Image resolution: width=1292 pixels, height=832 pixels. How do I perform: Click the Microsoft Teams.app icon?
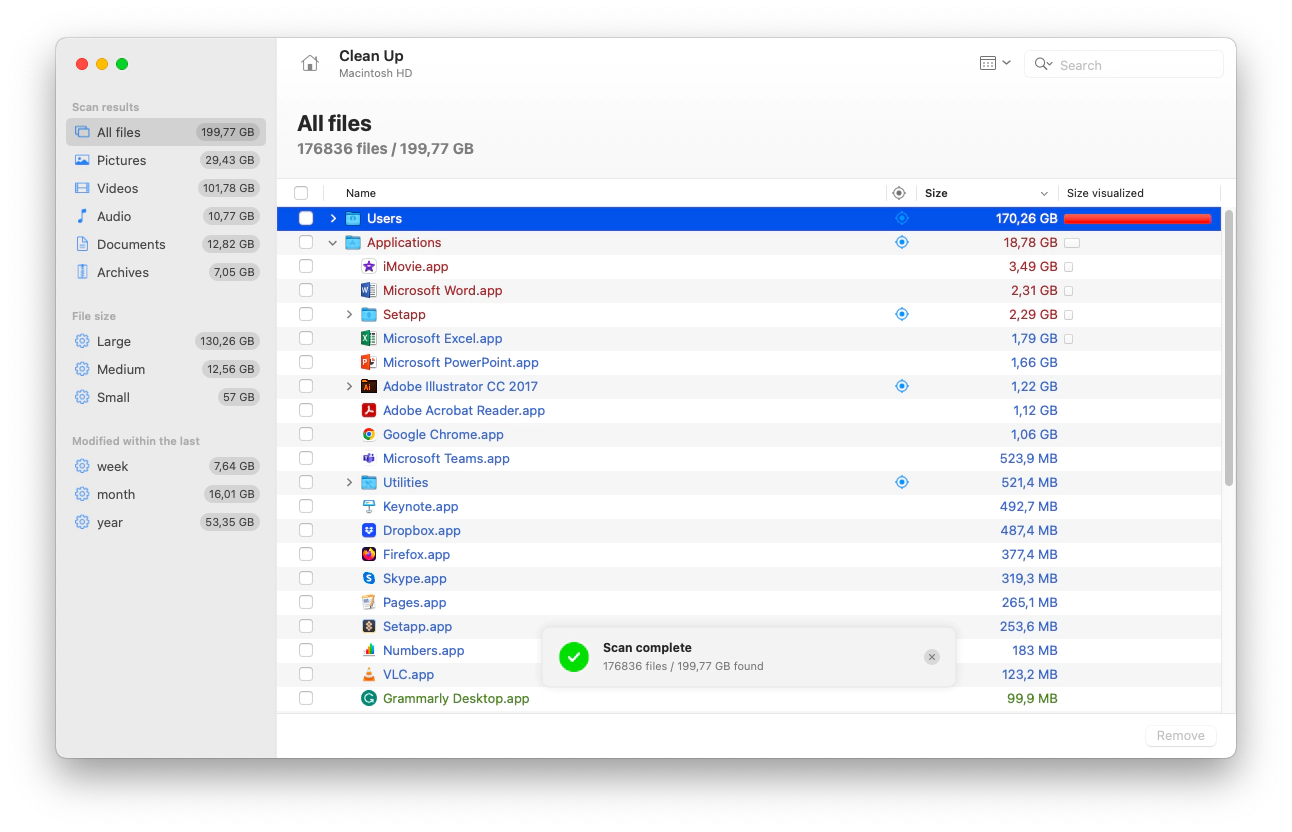(368, 458)
